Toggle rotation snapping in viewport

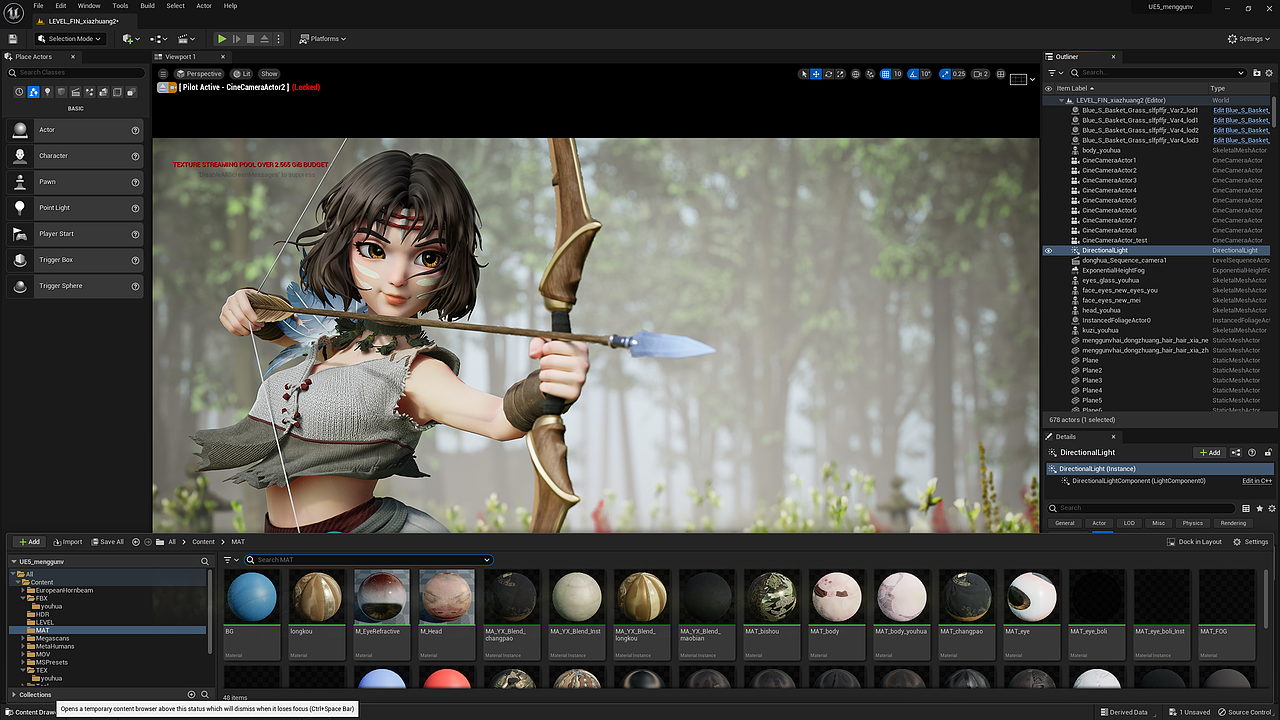pos(912,74)
